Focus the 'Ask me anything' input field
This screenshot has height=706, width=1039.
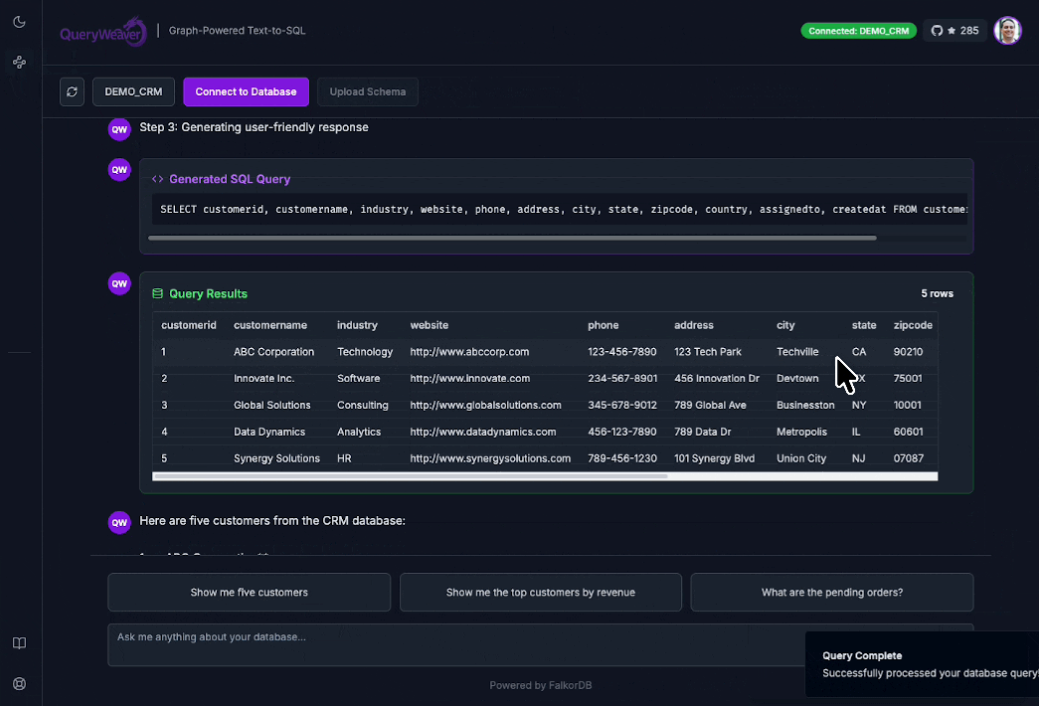coord(457,644)
